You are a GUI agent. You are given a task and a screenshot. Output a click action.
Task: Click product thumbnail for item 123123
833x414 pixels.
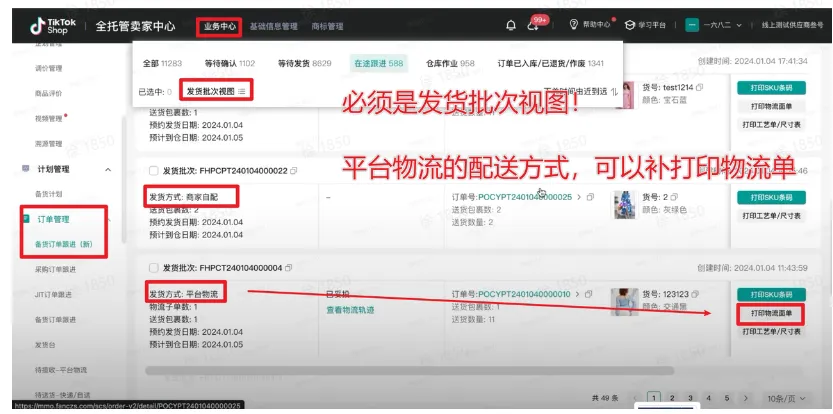click(x=624, y=302)
